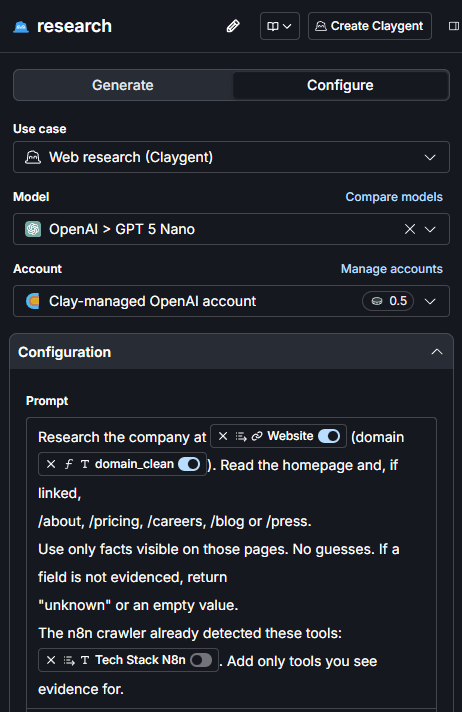Viewport: 462px width, 712px height.
Task: Click the list icon in Tech Stack N8n chip
Action: click(69, 660)
